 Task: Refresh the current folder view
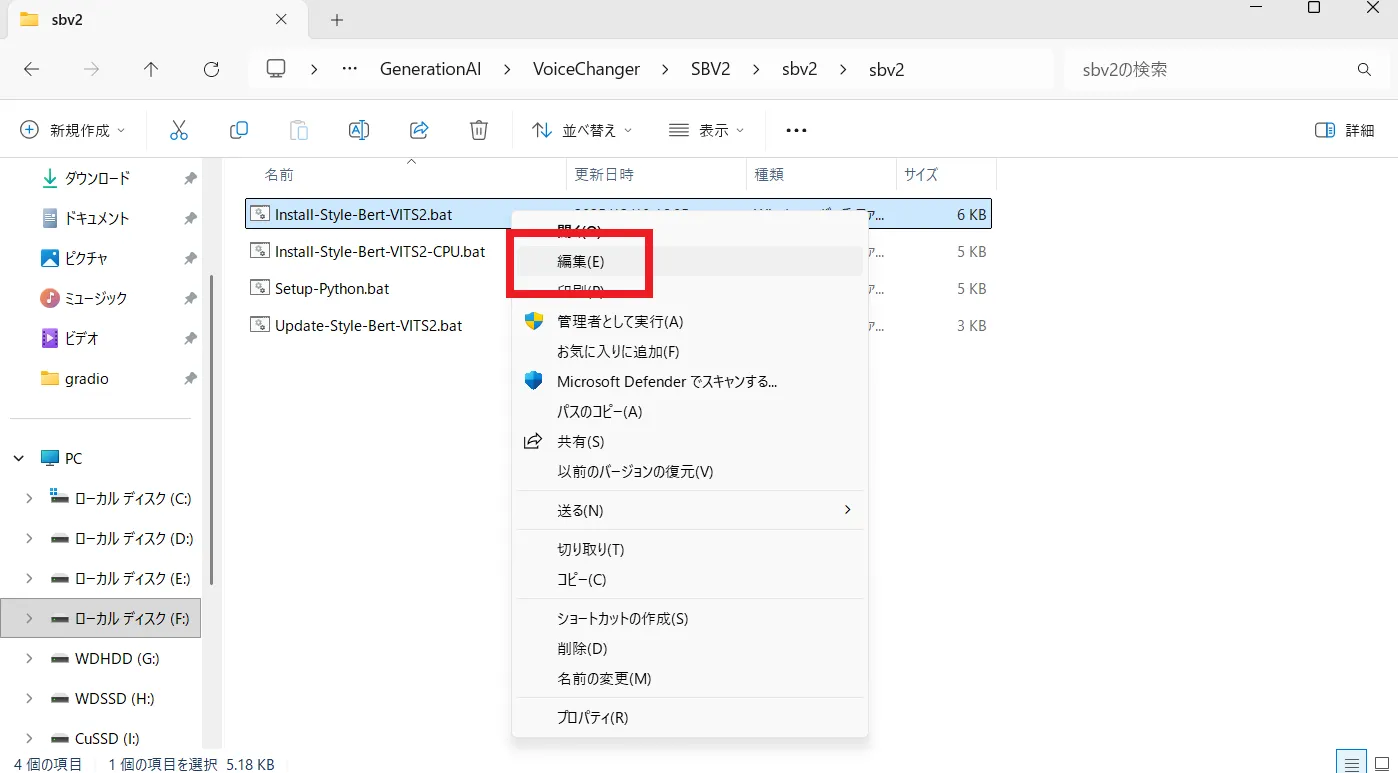tap(211, 69)
